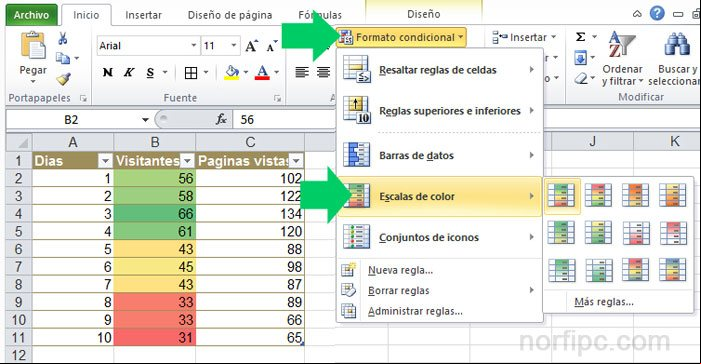The image size is (701, 364).
Task: Click the select-all corner of the sheet
Action: tap(19, 143)
